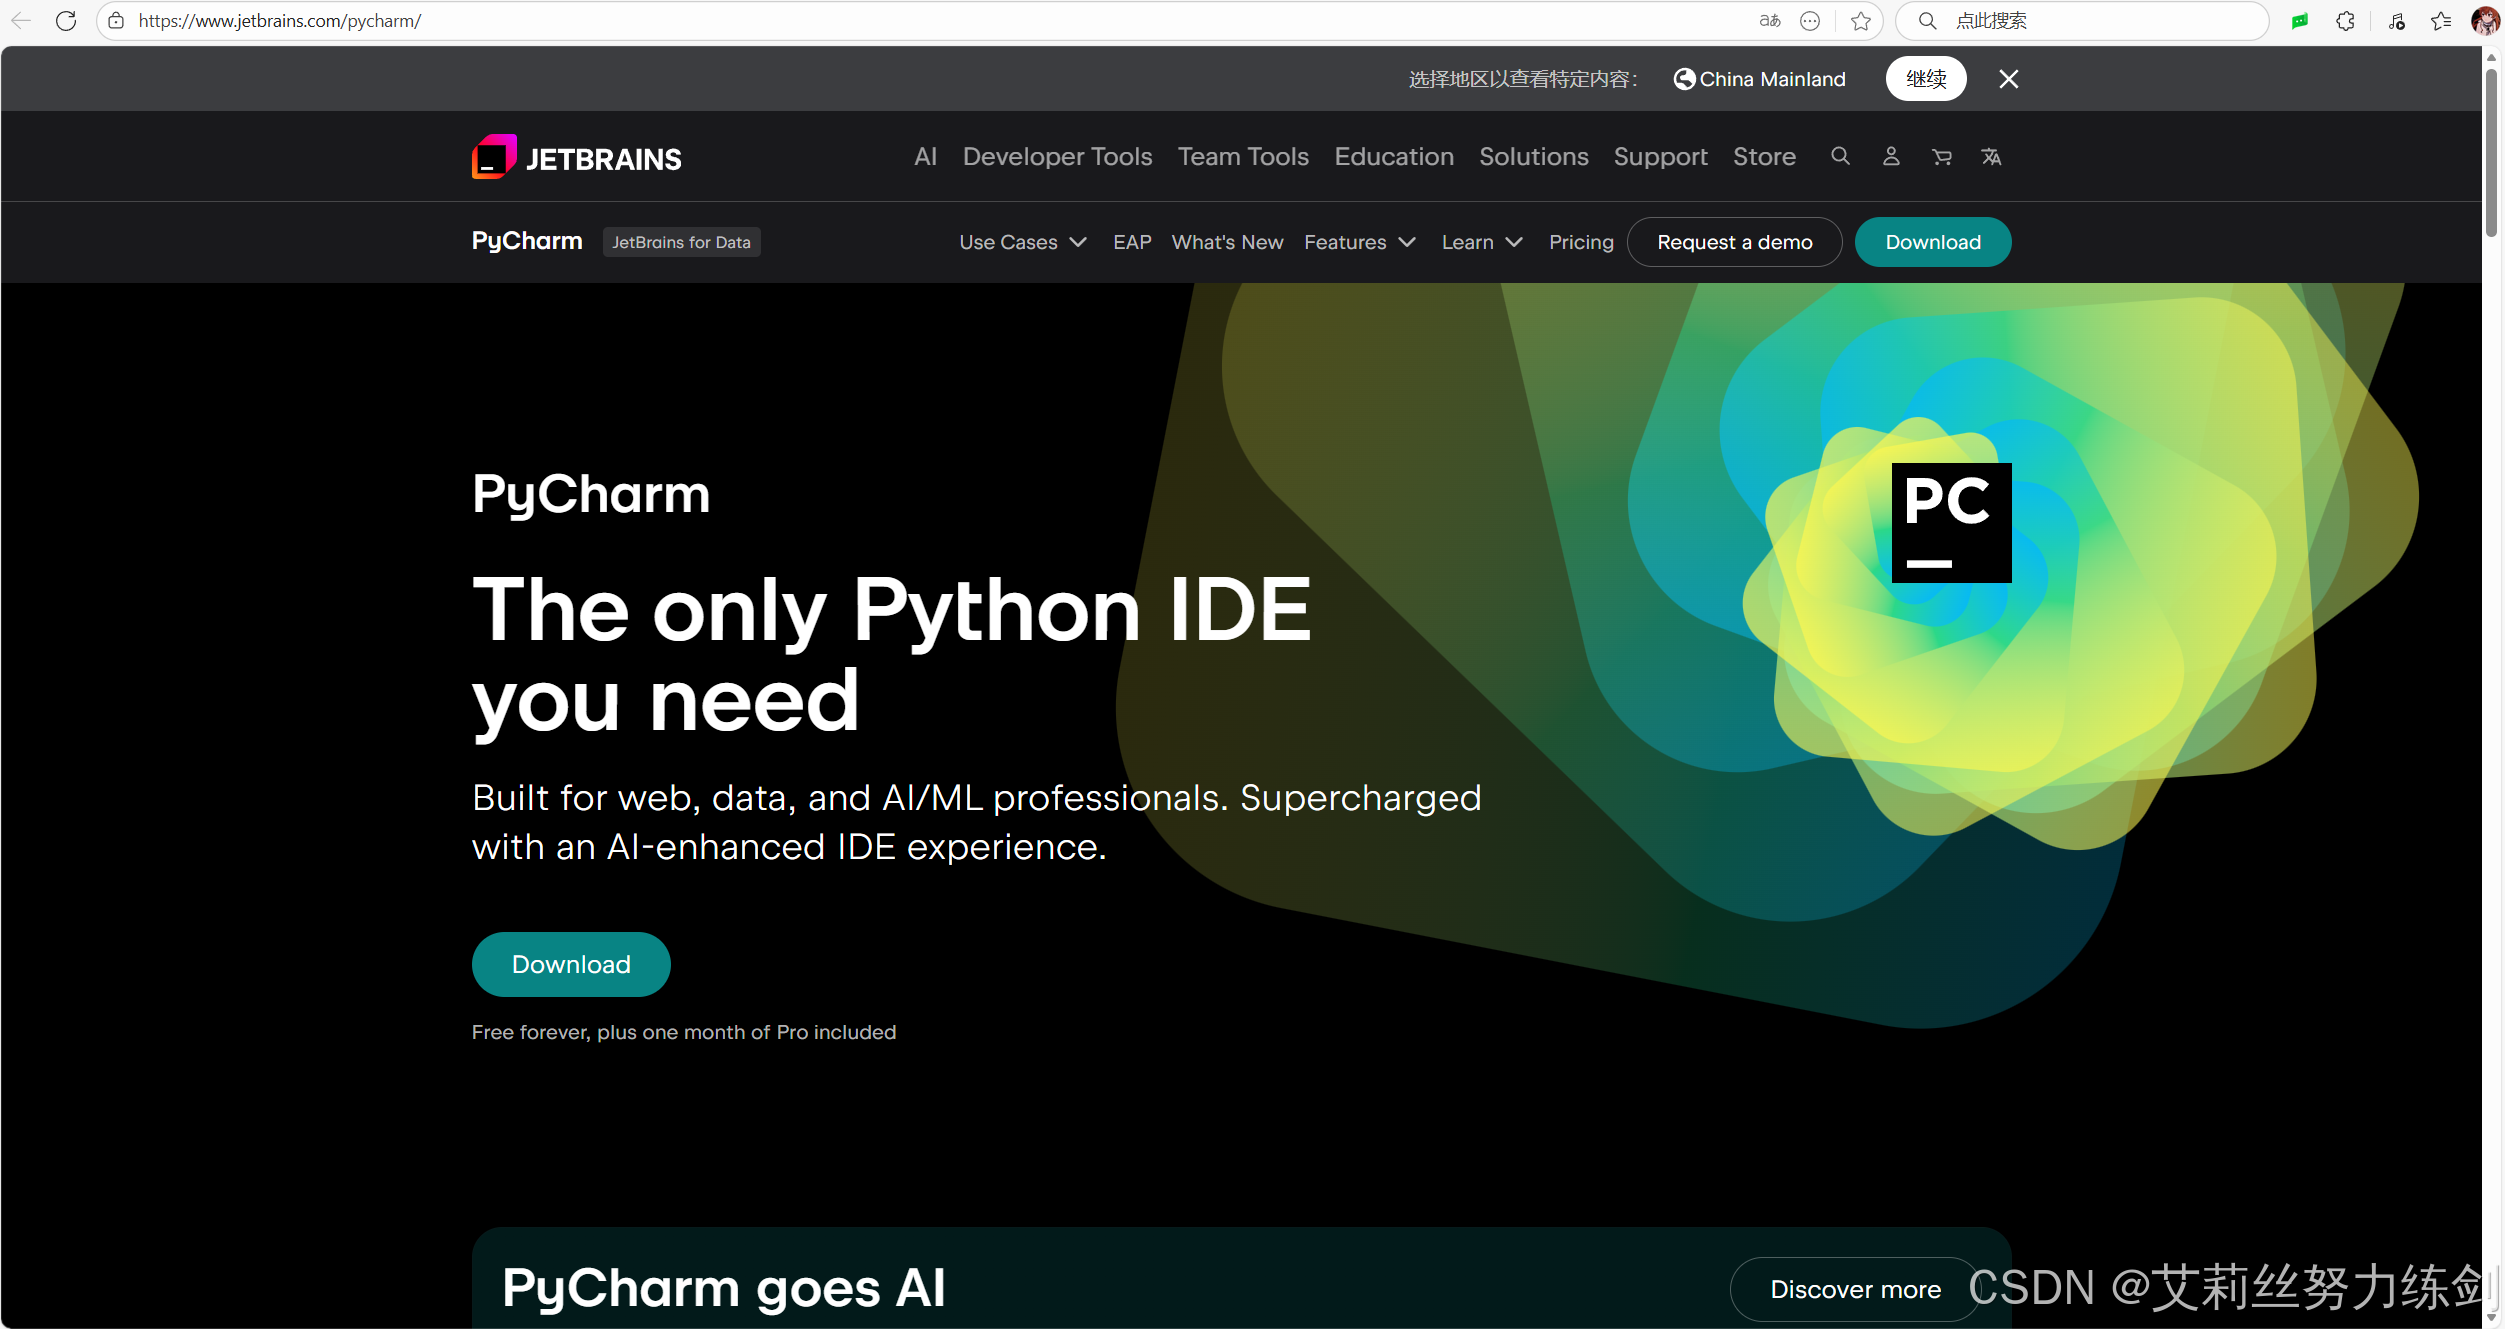
Task: Open the Developer Tools menu
Action: pos(1057,157)
